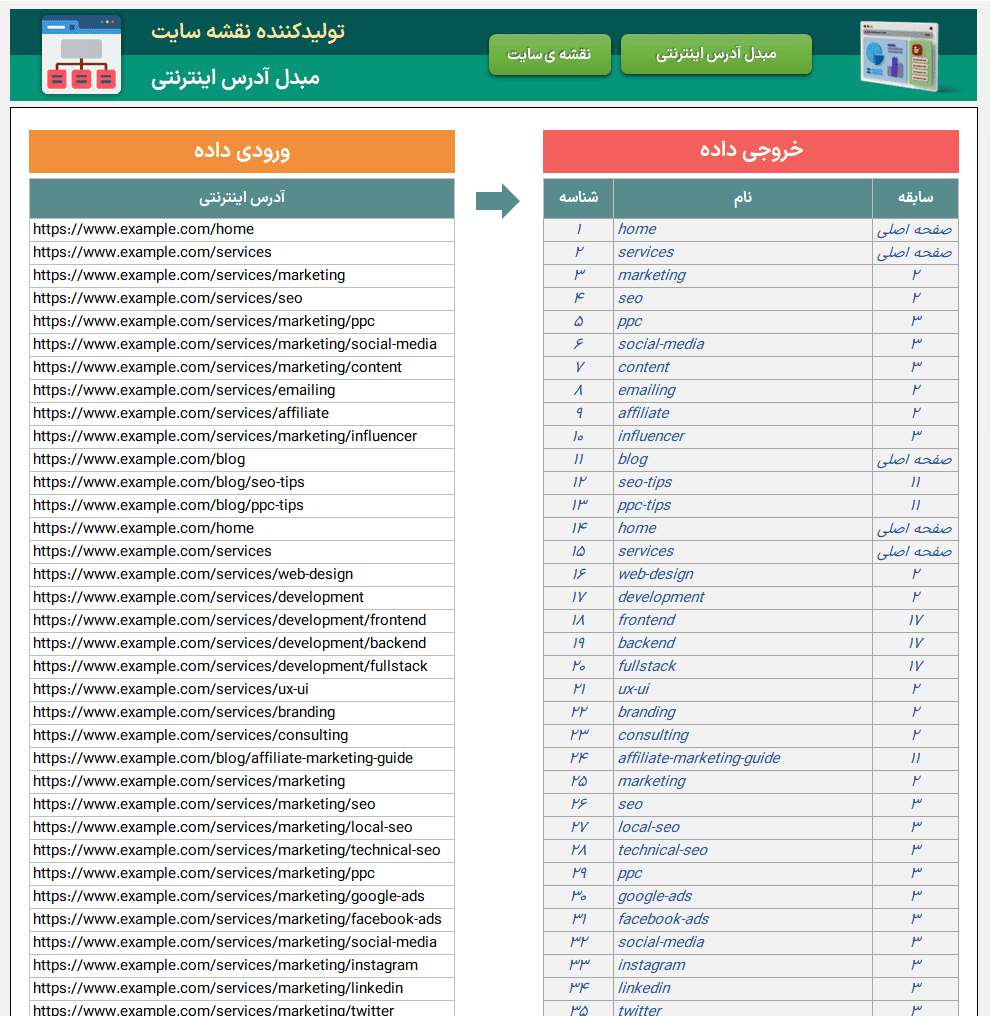This screenshot has width=990, height=1016.
Task: Click output name cell 'consulting'
Action: pyautogui.click(x=743, y=735)
